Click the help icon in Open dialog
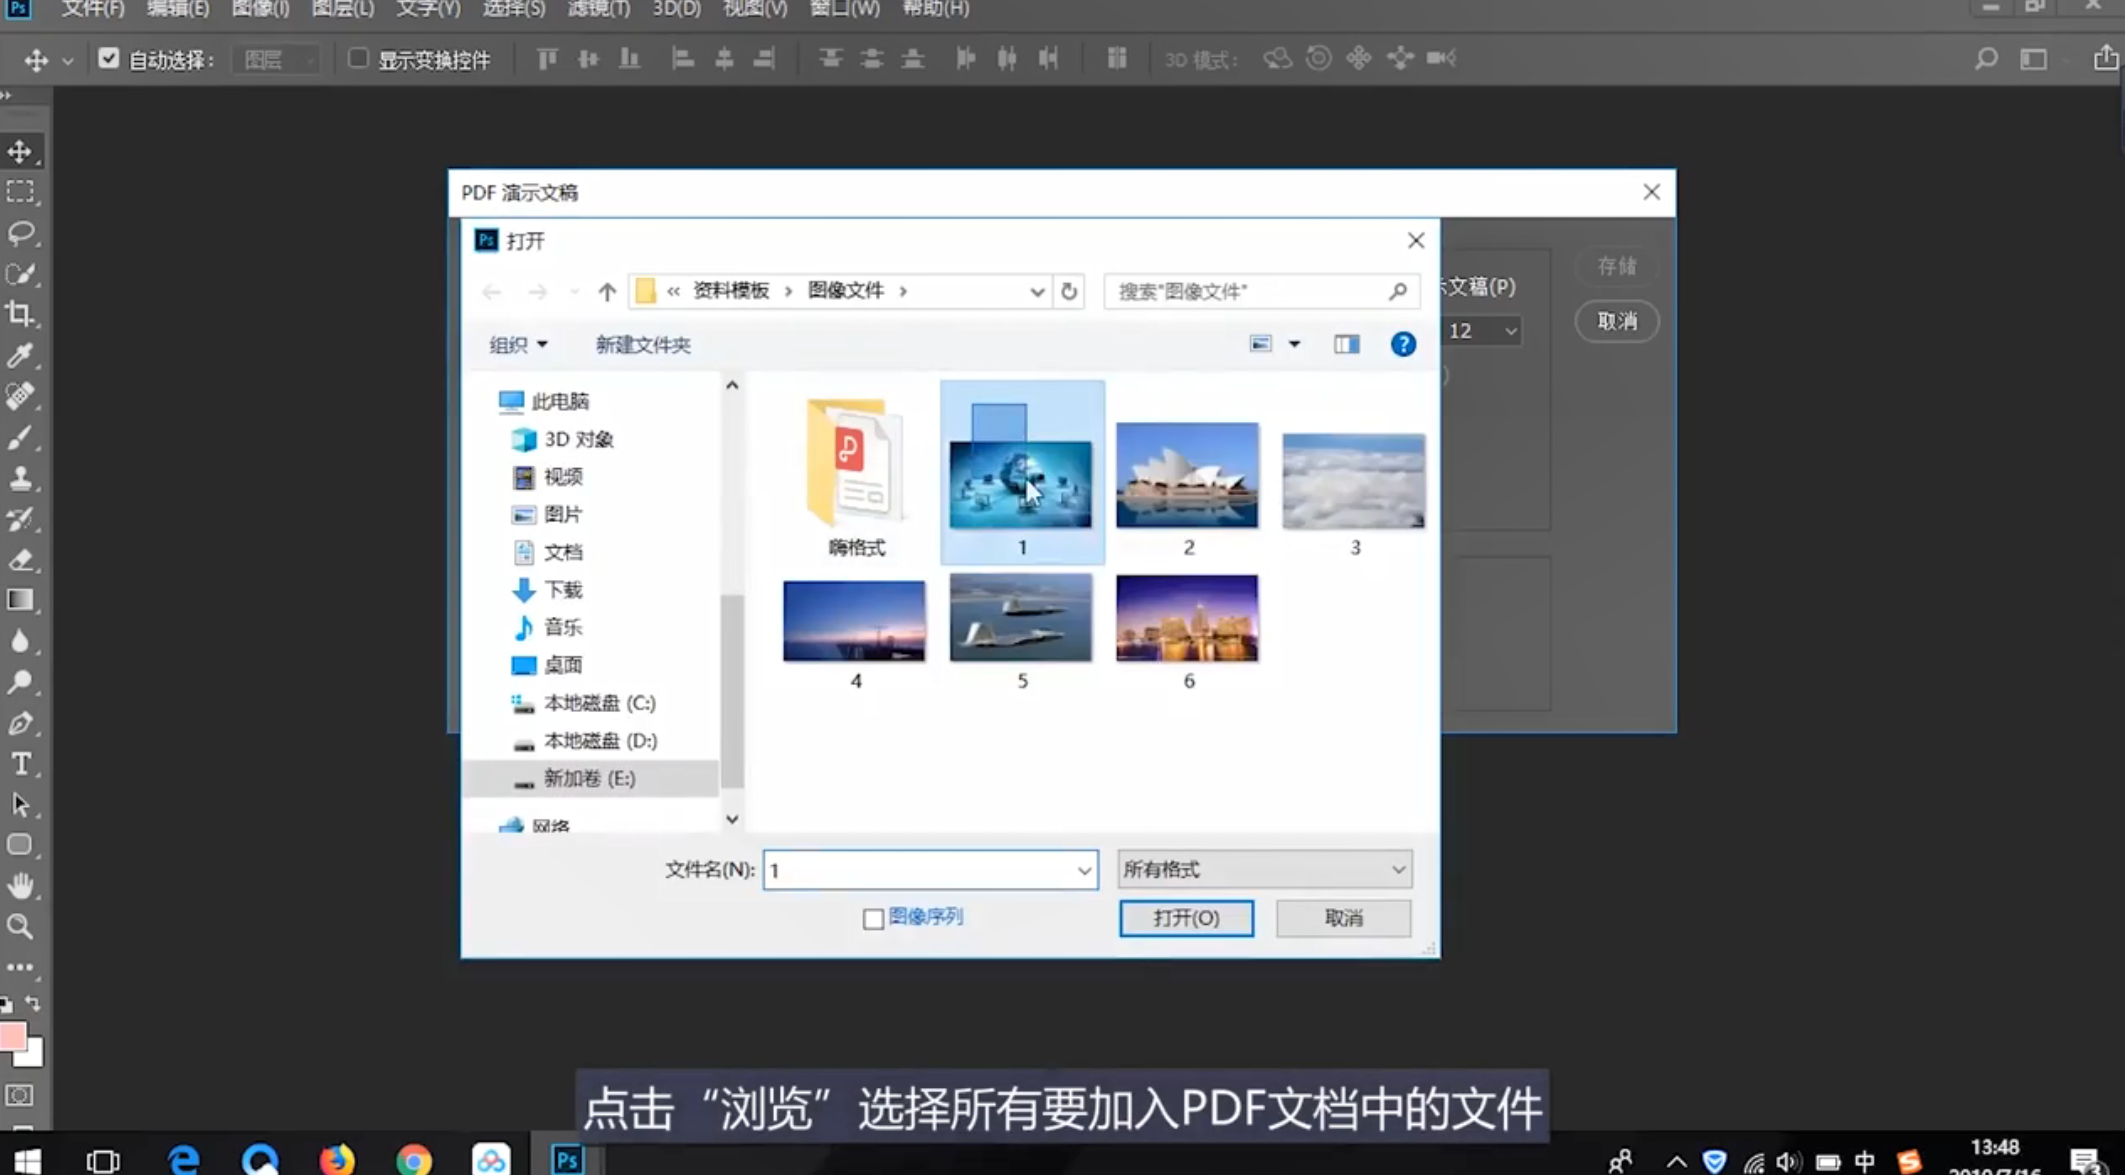 click(x=1403, y=344)
